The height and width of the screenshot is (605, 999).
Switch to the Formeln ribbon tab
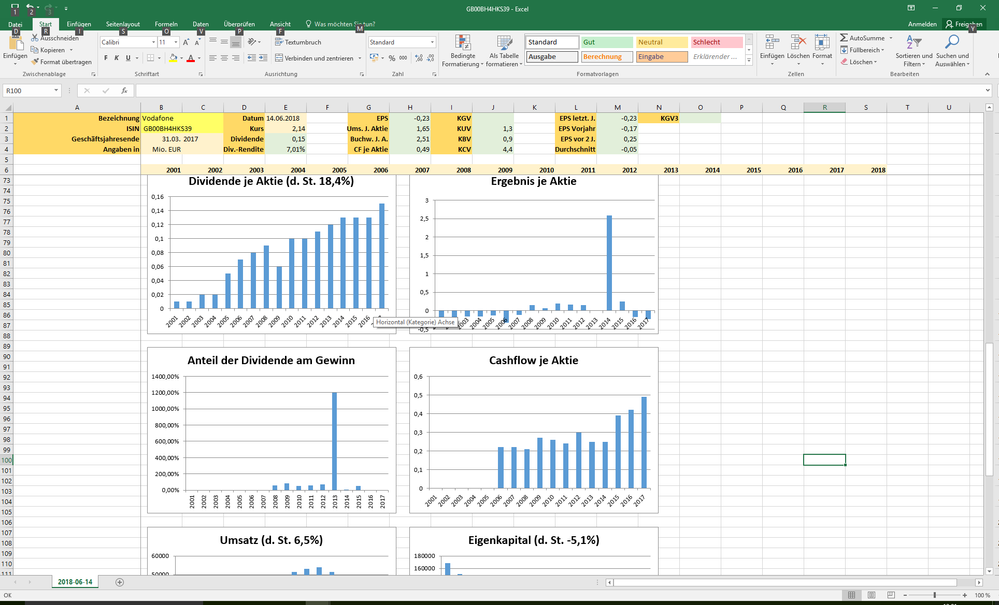[x=166, y=23]
